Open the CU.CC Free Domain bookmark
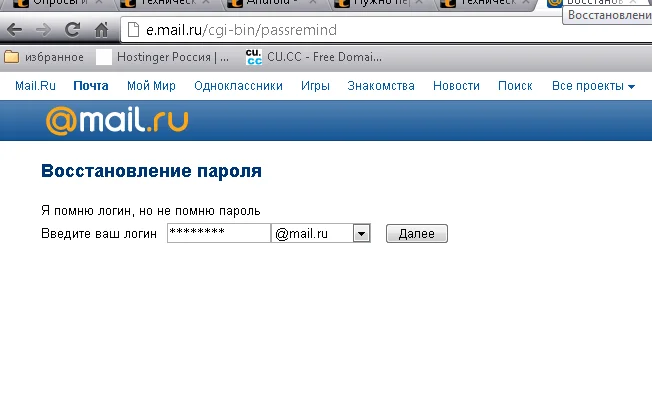Viewport: 652px width, 400px height. [314, 57]
